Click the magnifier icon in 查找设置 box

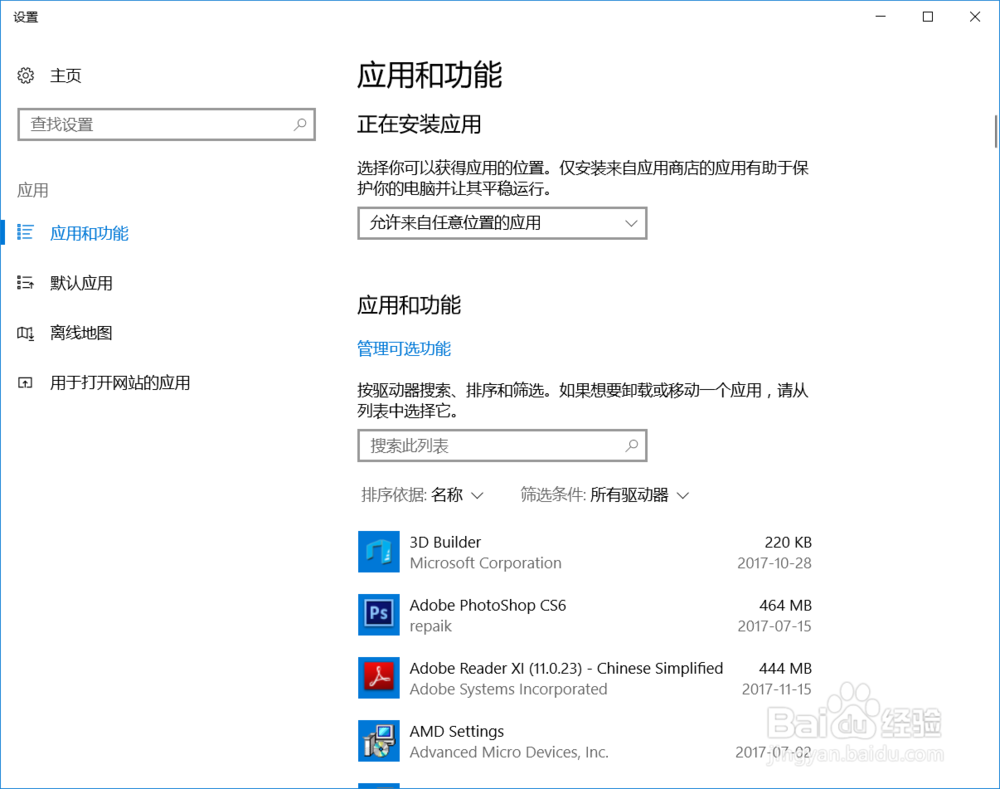pyautogui.click(x=300, y=124)
